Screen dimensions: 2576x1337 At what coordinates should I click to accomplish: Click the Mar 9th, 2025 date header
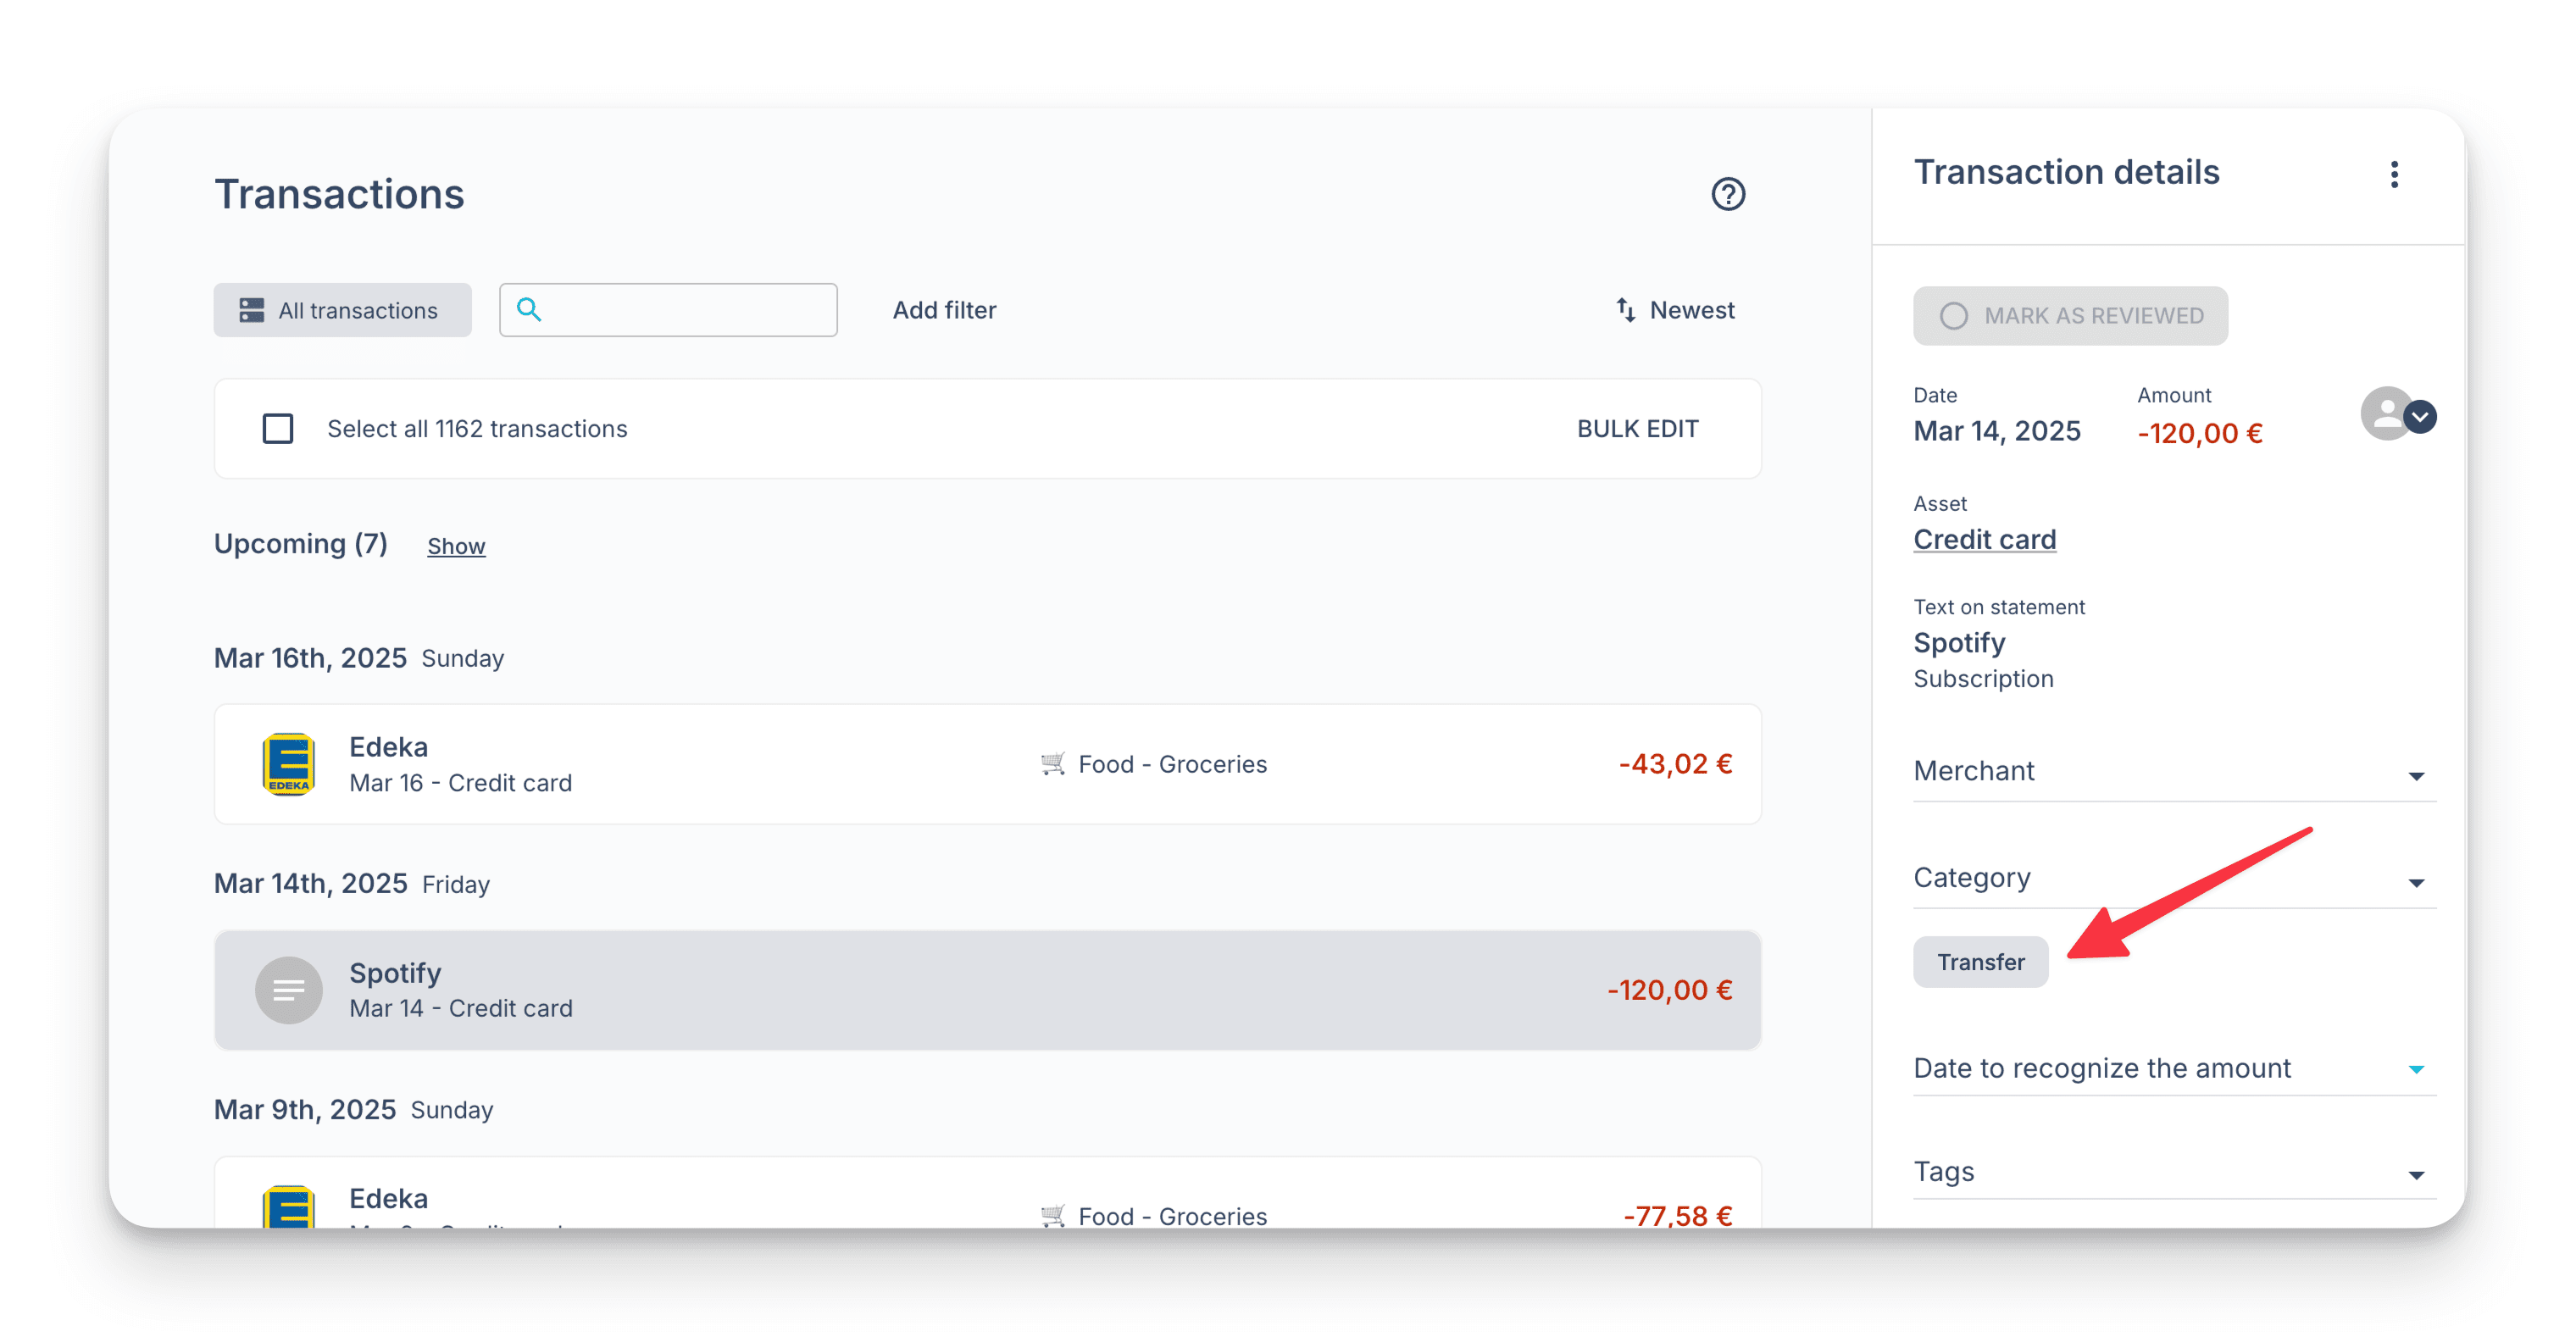point(304,1110)
